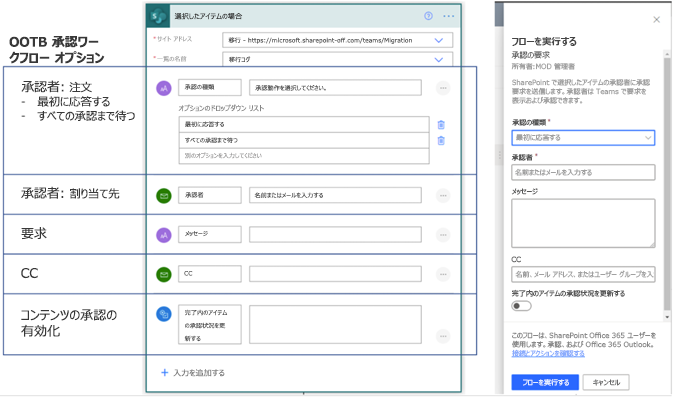The image size is (677, 399).
Task: Click the 承認動作を選択してください description field
Action: coord(335,88)
